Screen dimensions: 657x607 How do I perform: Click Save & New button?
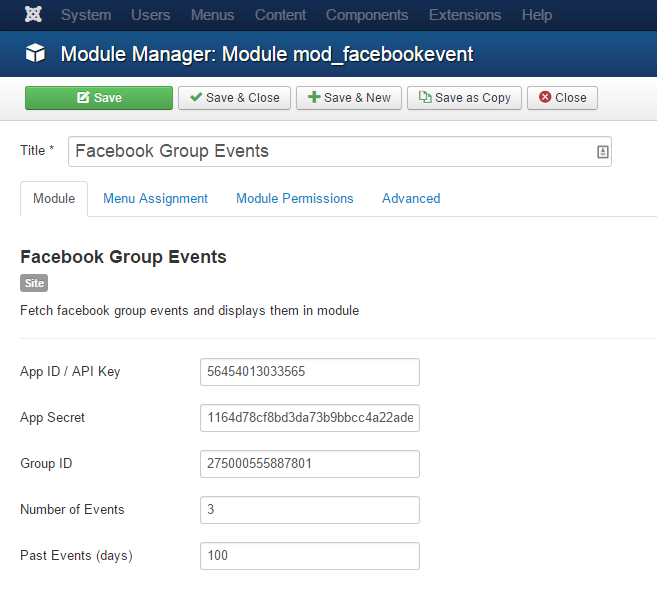point(349,98)
